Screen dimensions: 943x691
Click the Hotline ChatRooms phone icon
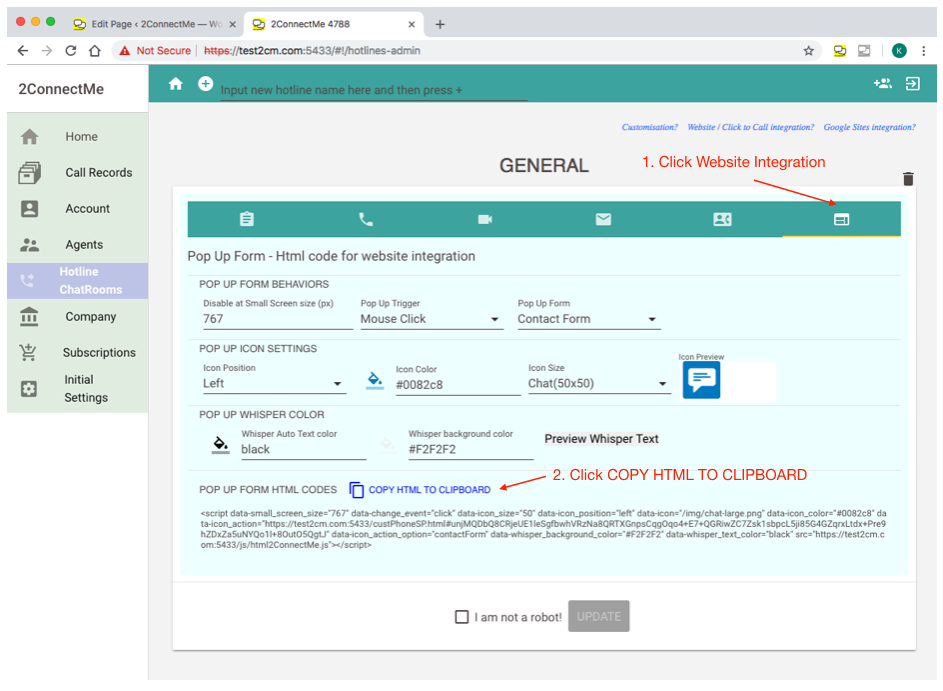click(28, 280)
